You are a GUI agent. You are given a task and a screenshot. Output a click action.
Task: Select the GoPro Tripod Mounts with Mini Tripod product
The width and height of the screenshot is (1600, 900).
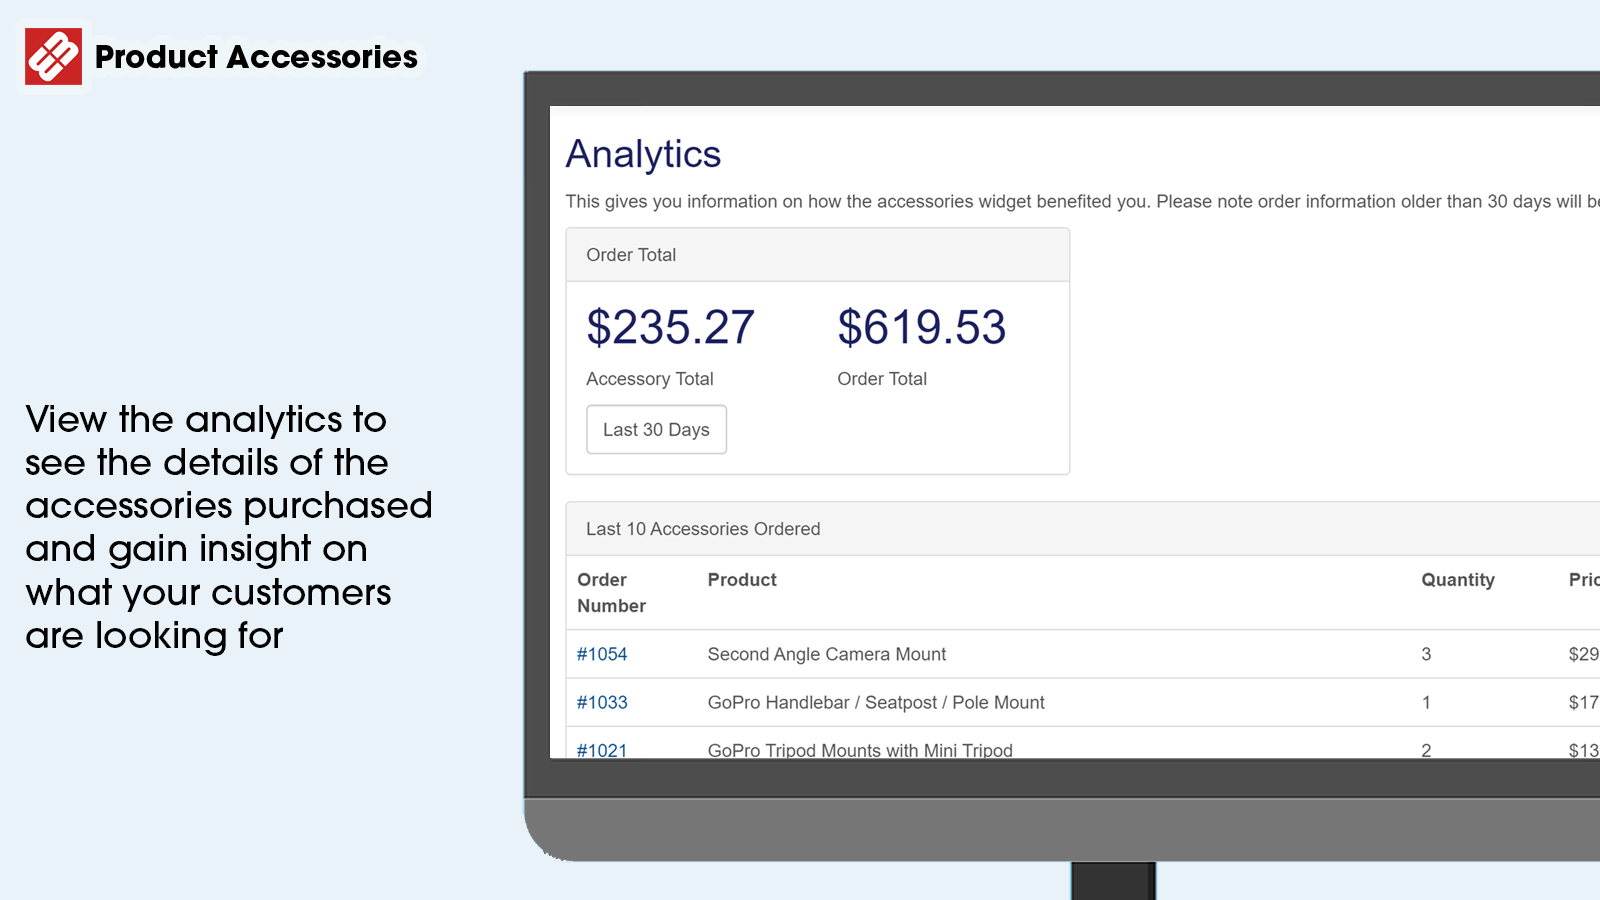(860, 750)
